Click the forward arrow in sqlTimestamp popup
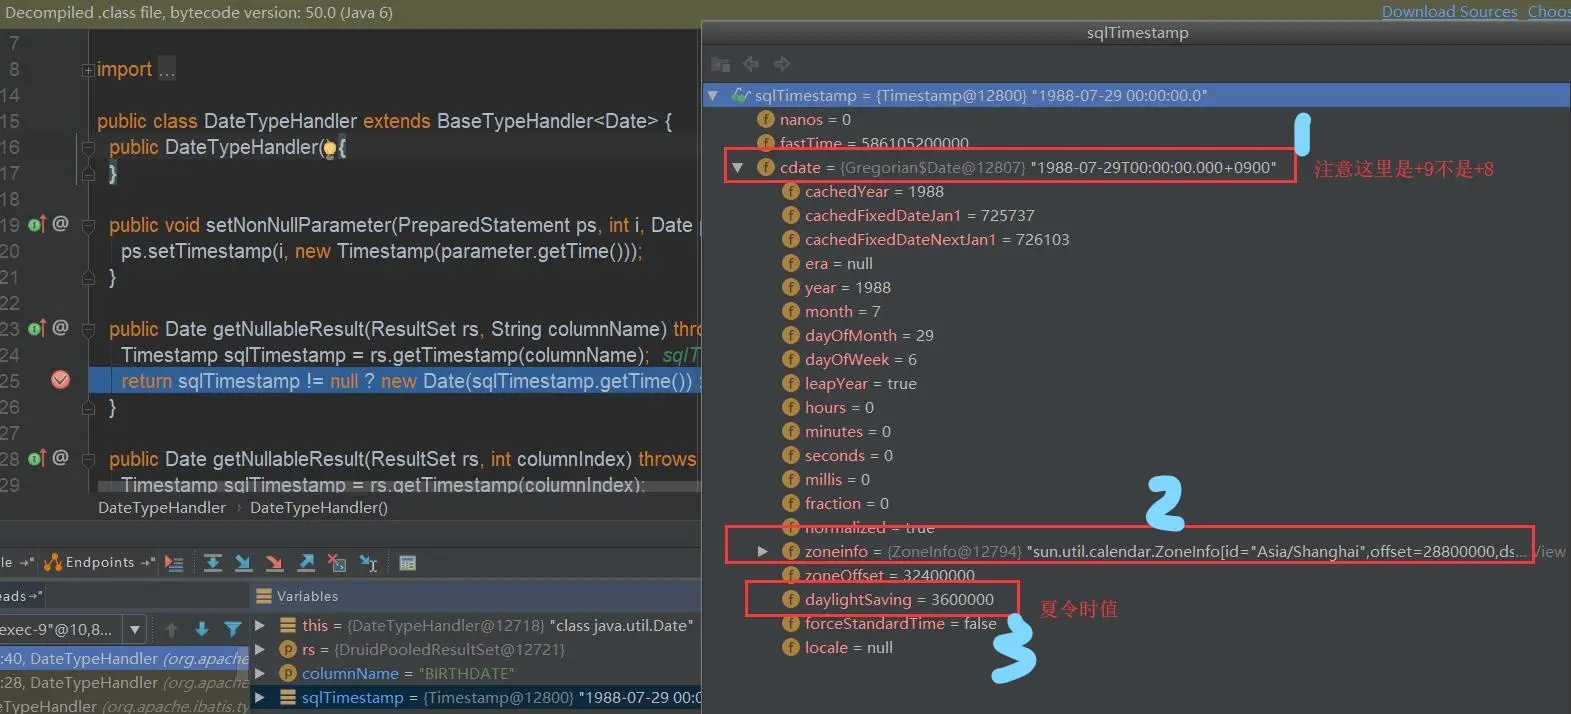The height and width of the screenshot is (714, 1571). click(x=782, y=64)
